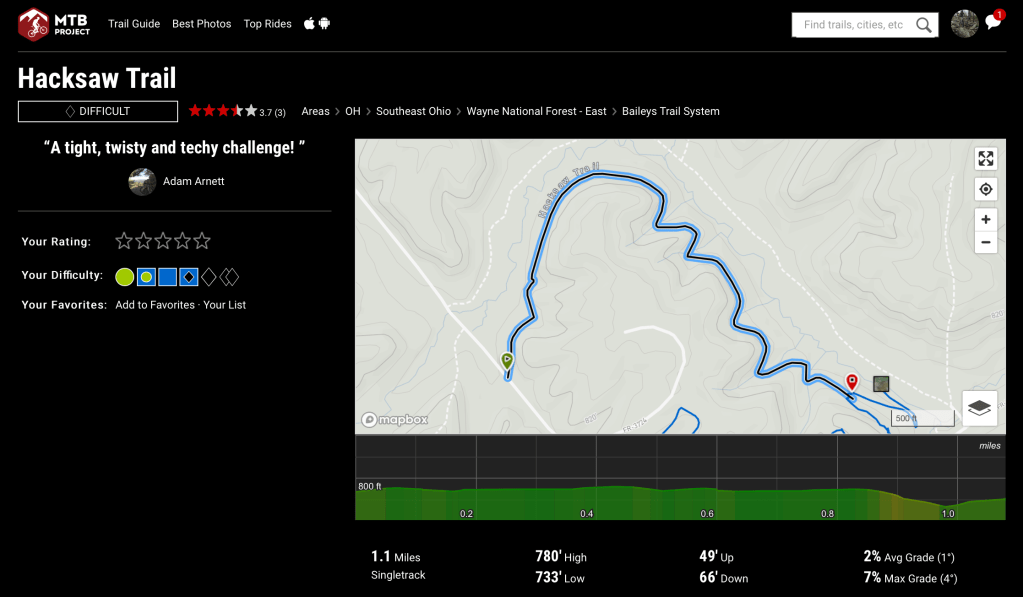Open Baileys Trail System breadcrumb
The height and width of the screenshot is (597, 1023).
[671, 112]
